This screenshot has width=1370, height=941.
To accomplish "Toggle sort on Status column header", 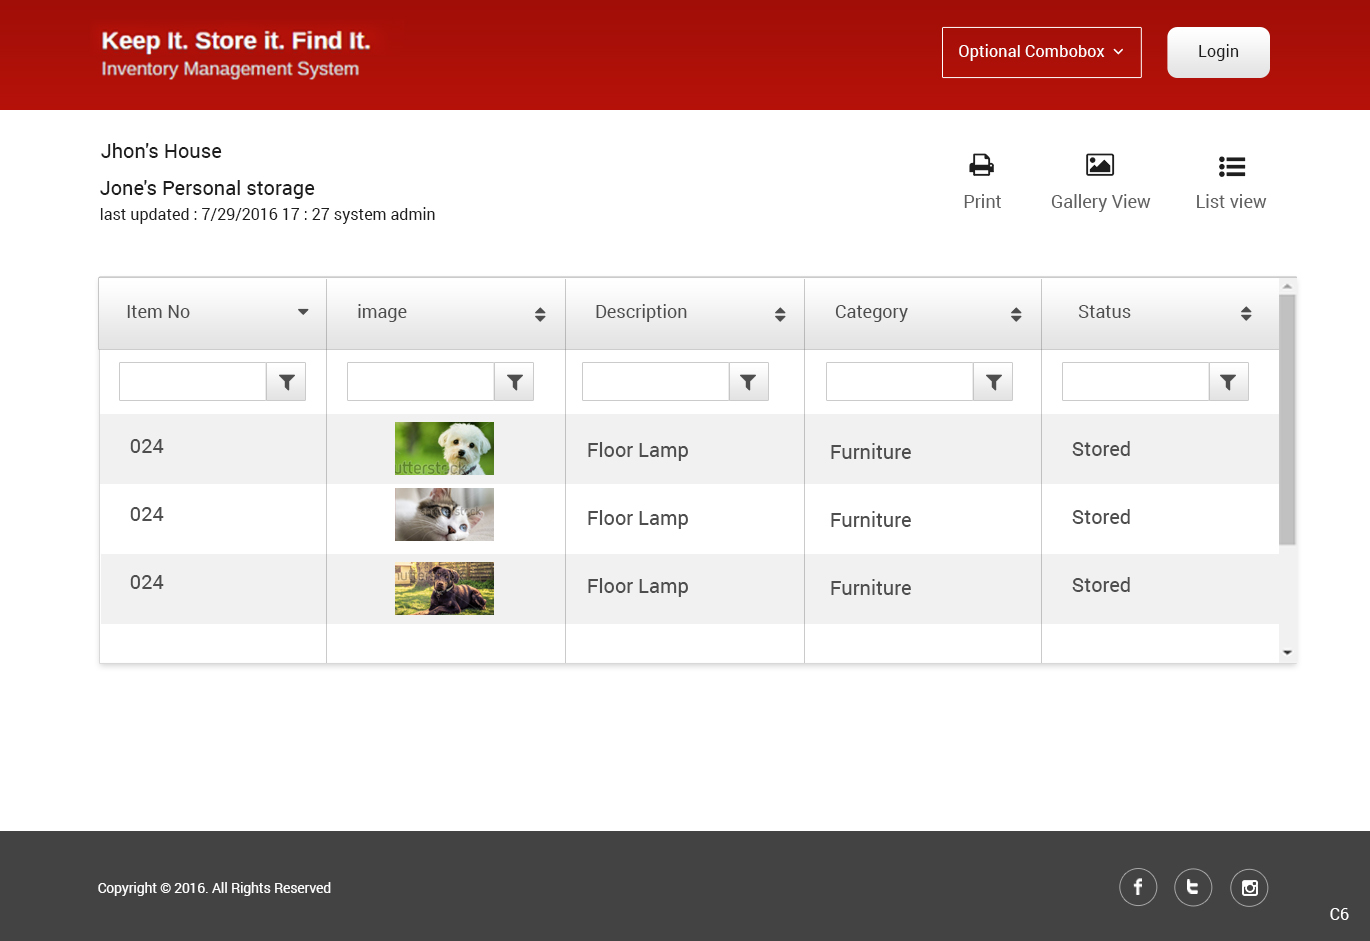I will coord(1246,314).
